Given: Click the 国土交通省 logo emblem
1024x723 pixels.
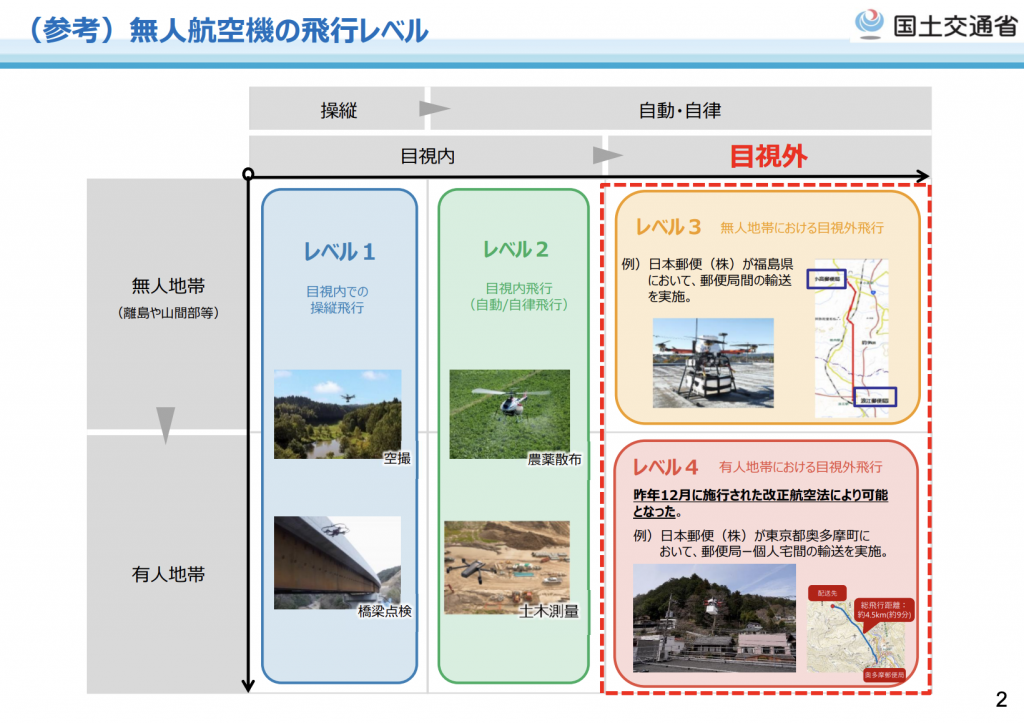Looking at the screenshot, I should [869, 23].
